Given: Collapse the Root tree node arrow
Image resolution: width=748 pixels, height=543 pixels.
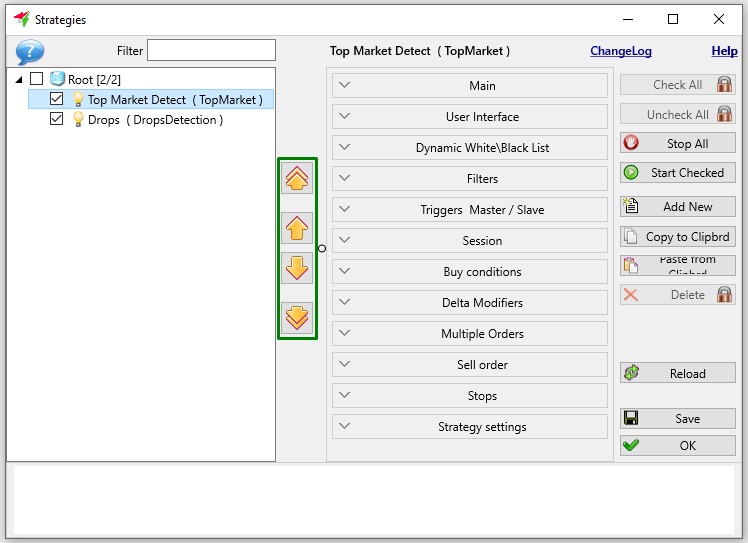Looking at the screenshot, I should click(x=19, y=79).
